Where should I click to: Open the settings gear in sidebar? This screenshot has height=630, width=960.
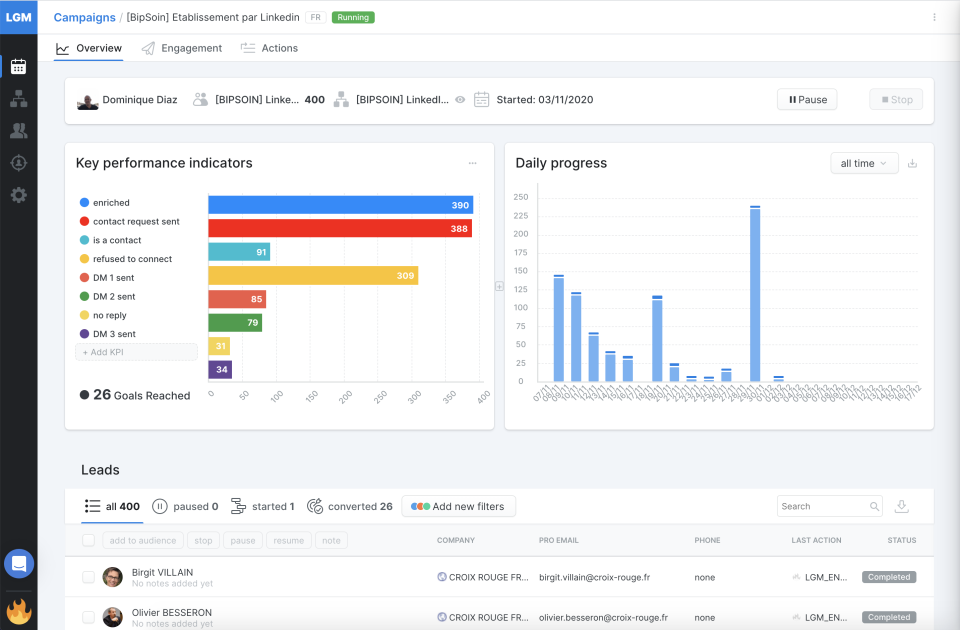click(x=18, y=195)
